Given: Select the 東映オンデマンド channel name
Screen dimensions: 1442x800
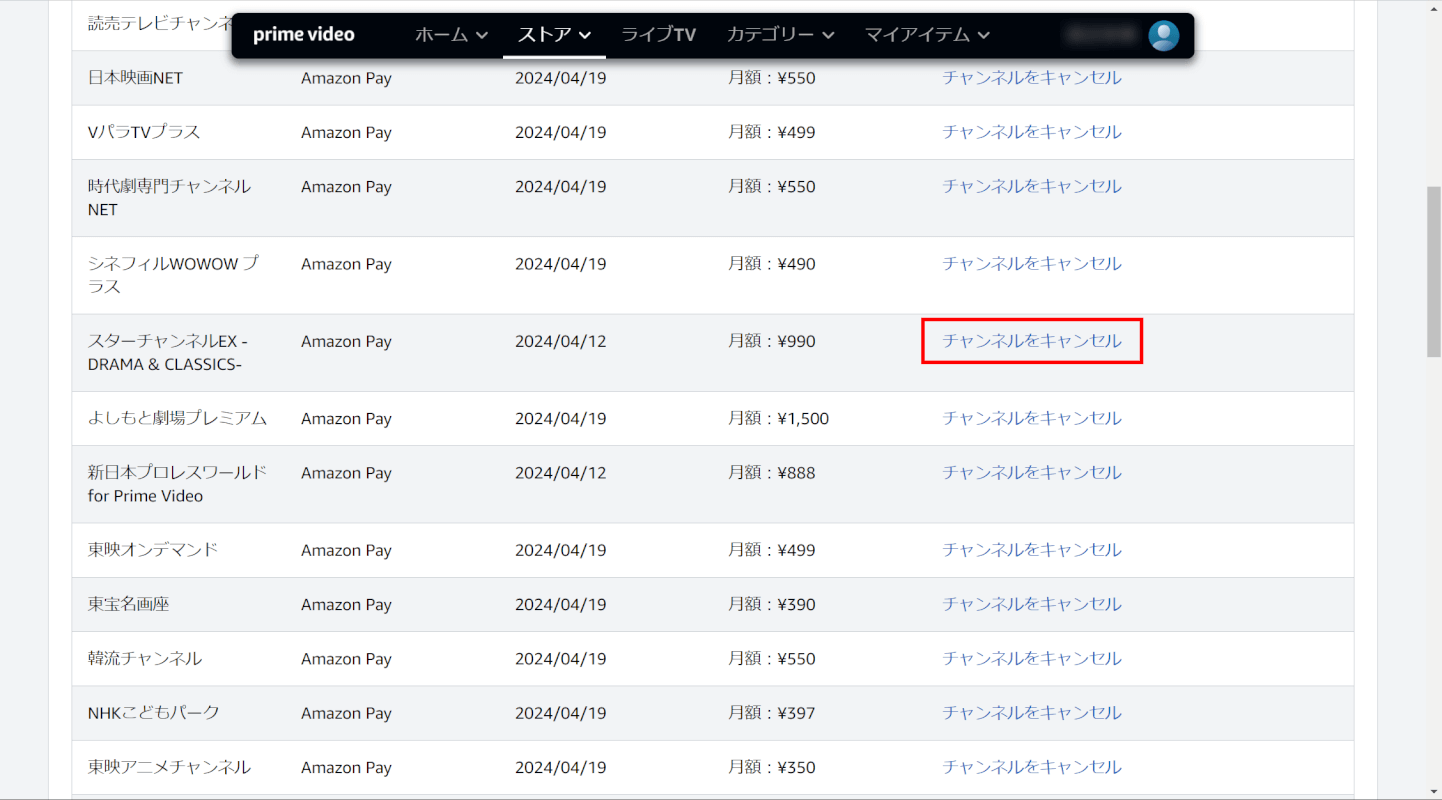Looking at the screenshot, I should [x=152, y=550].
